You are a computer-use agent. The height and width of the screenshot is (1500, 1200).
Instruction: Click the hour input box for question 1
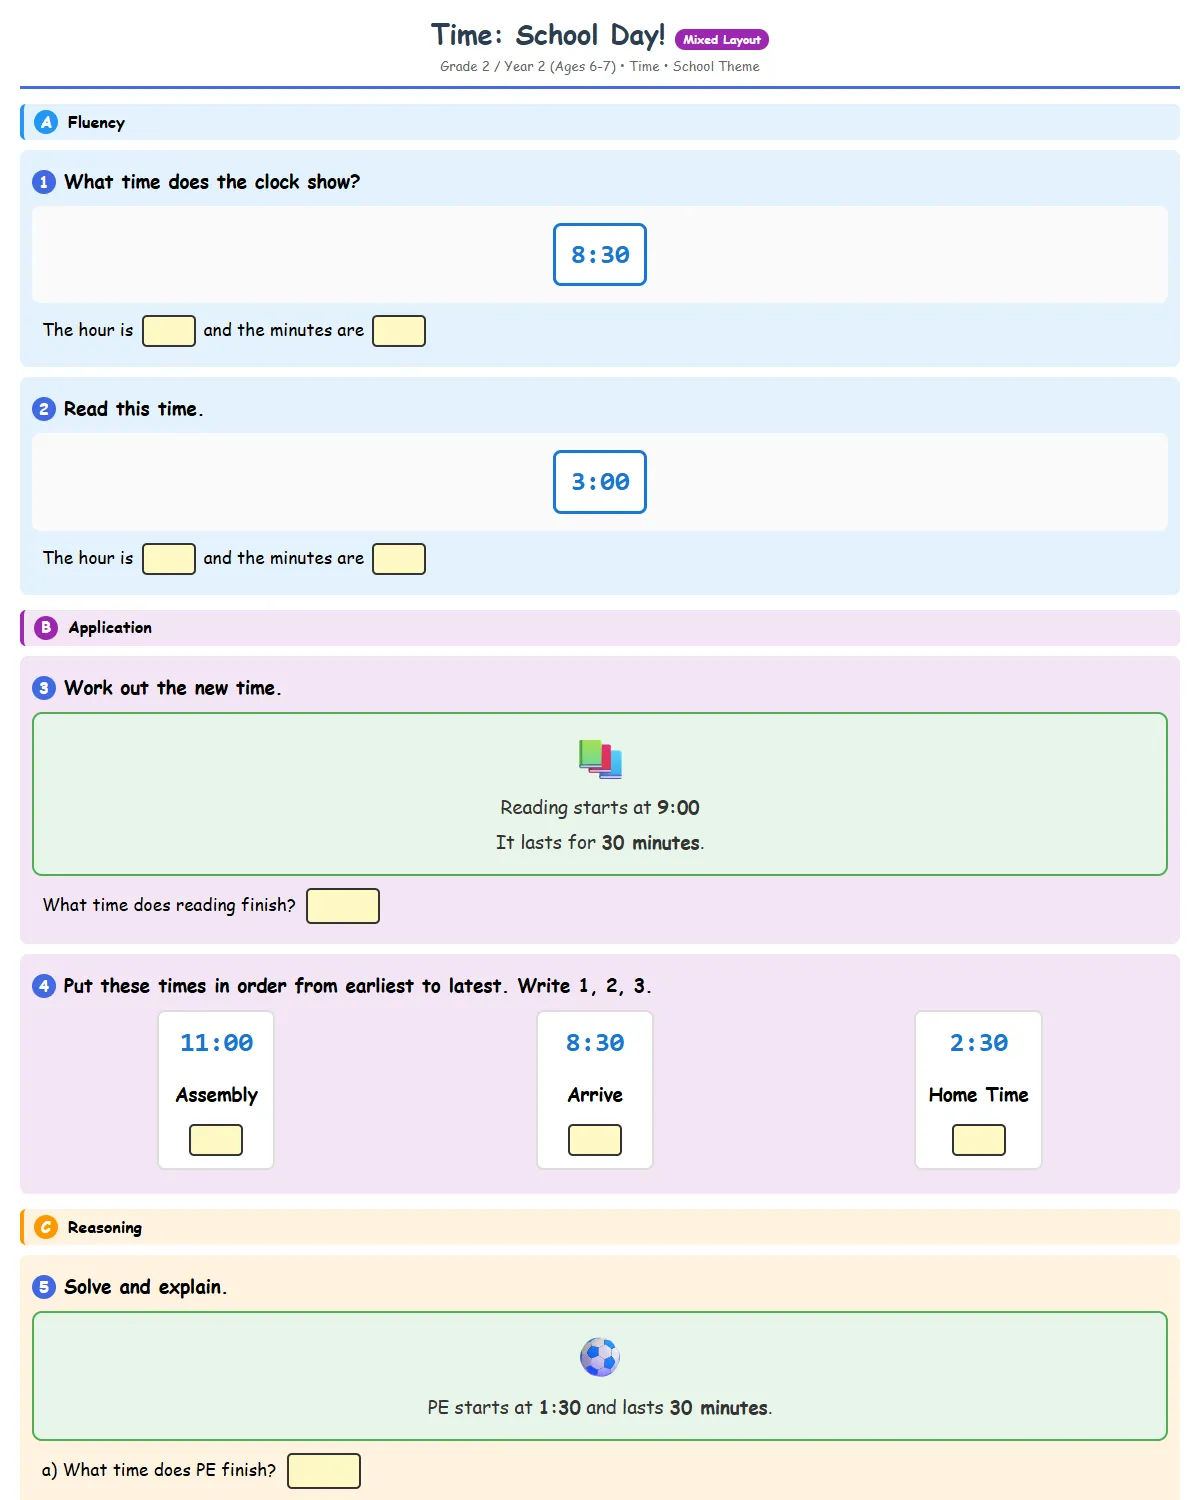[x=169, y=331]
